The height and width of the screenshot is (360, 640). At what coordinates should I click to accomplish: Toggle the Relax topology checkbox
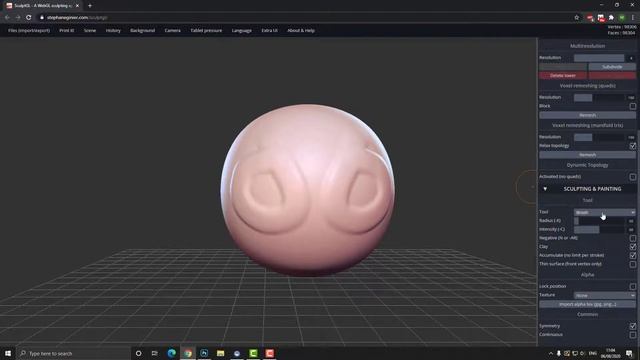[632, 146]
